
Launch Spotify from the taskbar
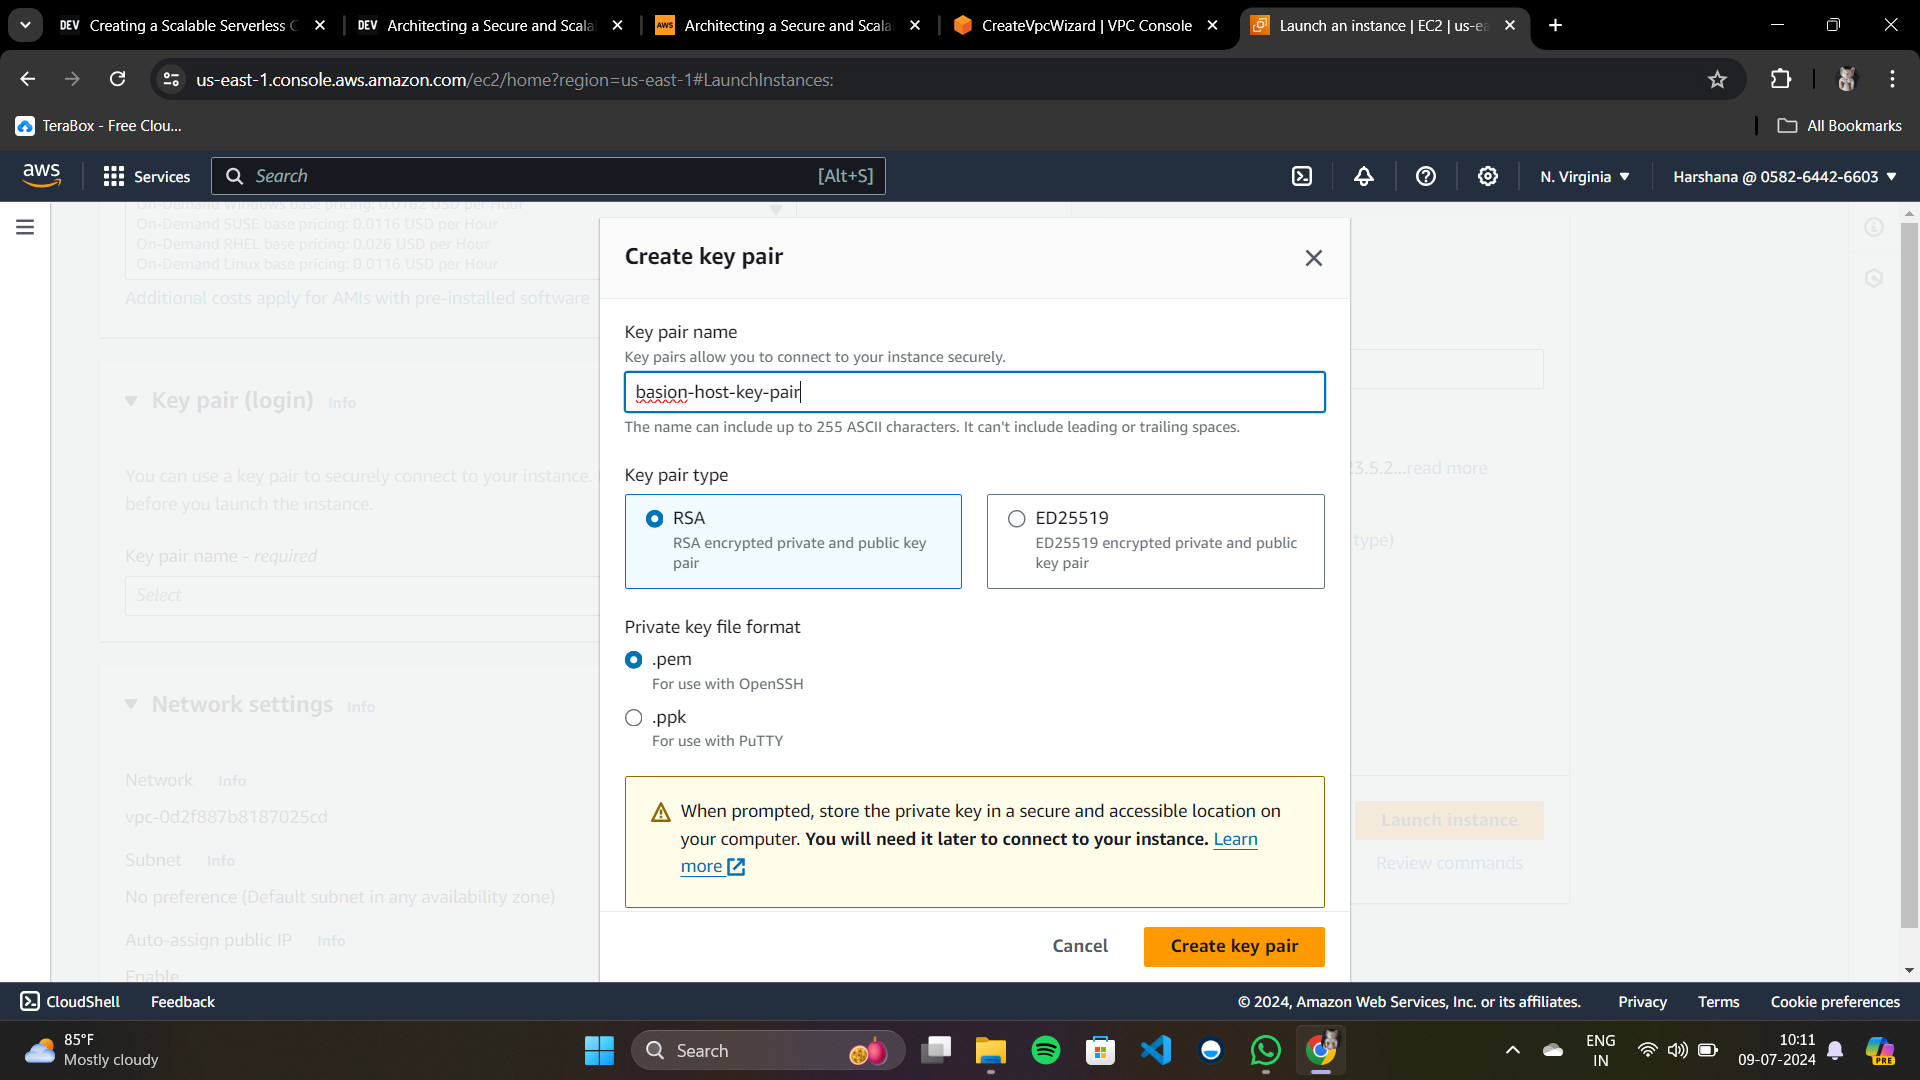1046,1050
